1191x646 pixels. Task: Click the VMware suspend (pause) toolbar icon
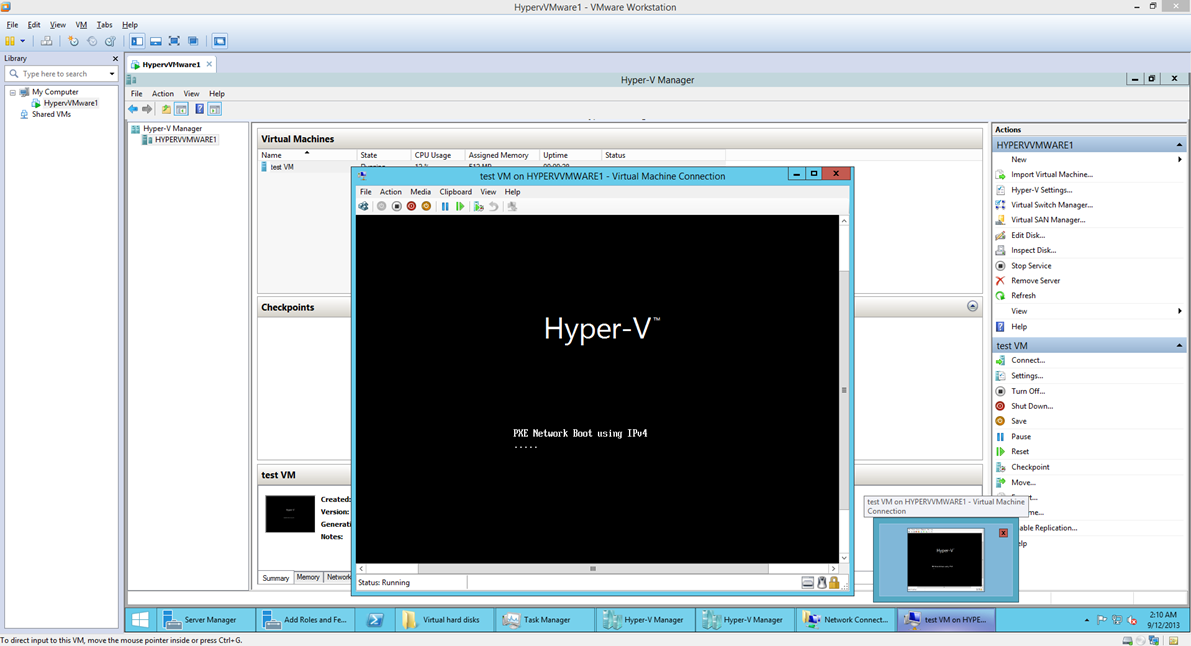pos(10,41)
